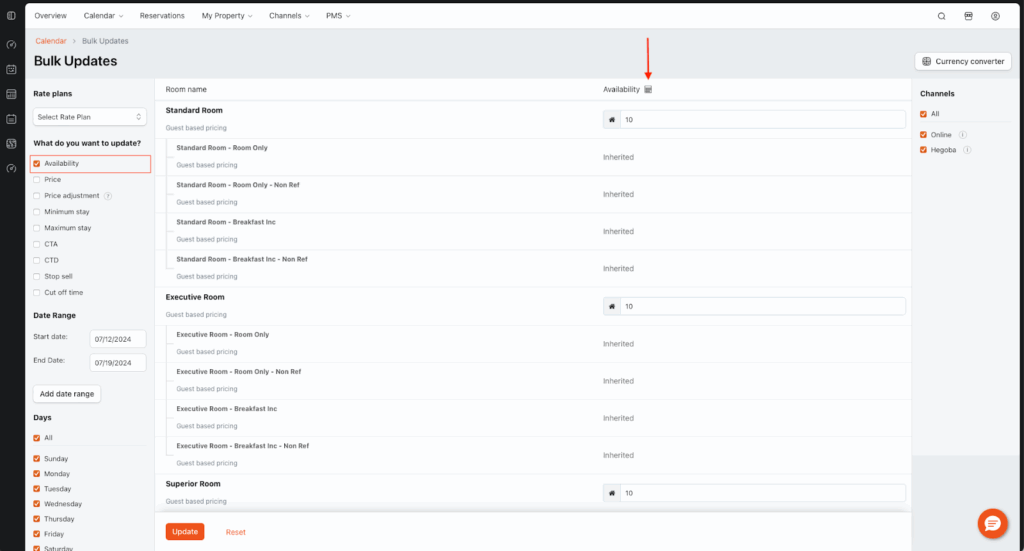Tick the Stop sell checkbox
The height and width of the screenshot is (551, 1024).
(37, 276)
